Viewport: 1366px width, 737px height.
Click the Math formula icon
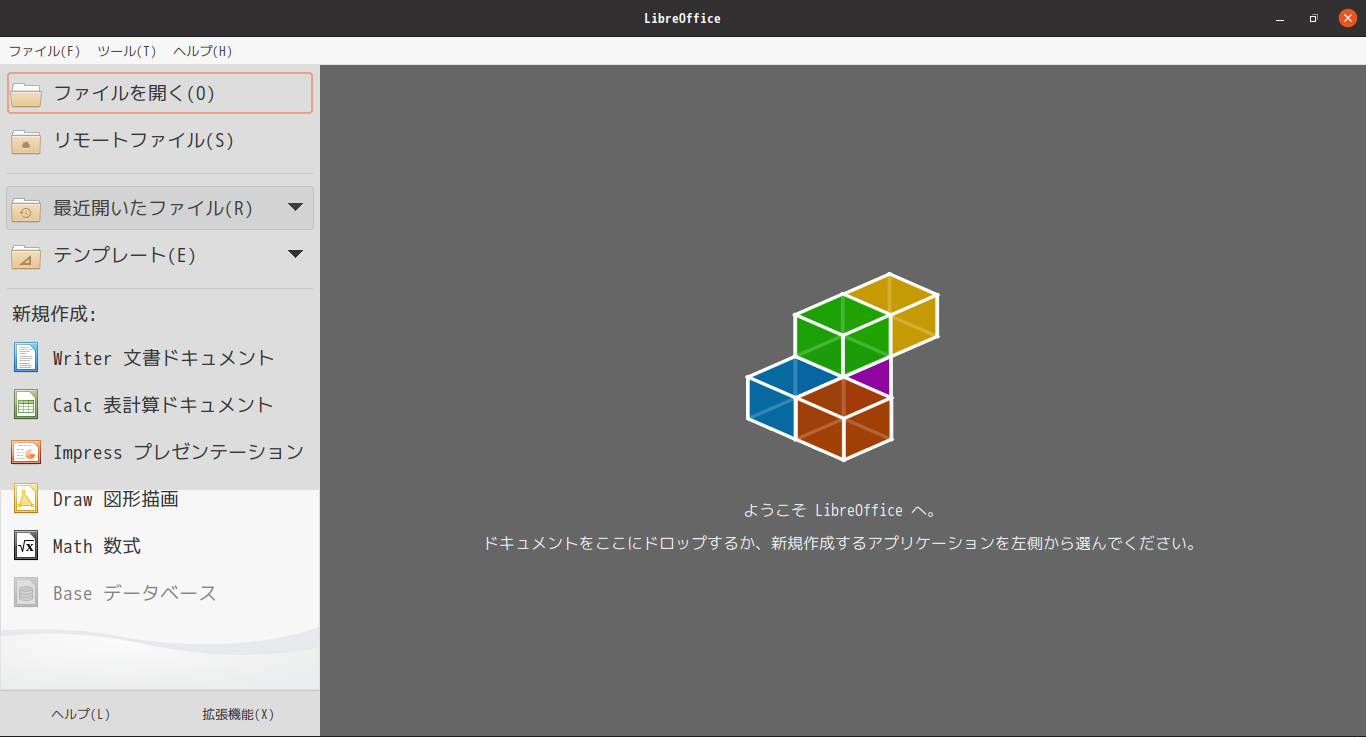pyautogui.click(x=26, y=545)
